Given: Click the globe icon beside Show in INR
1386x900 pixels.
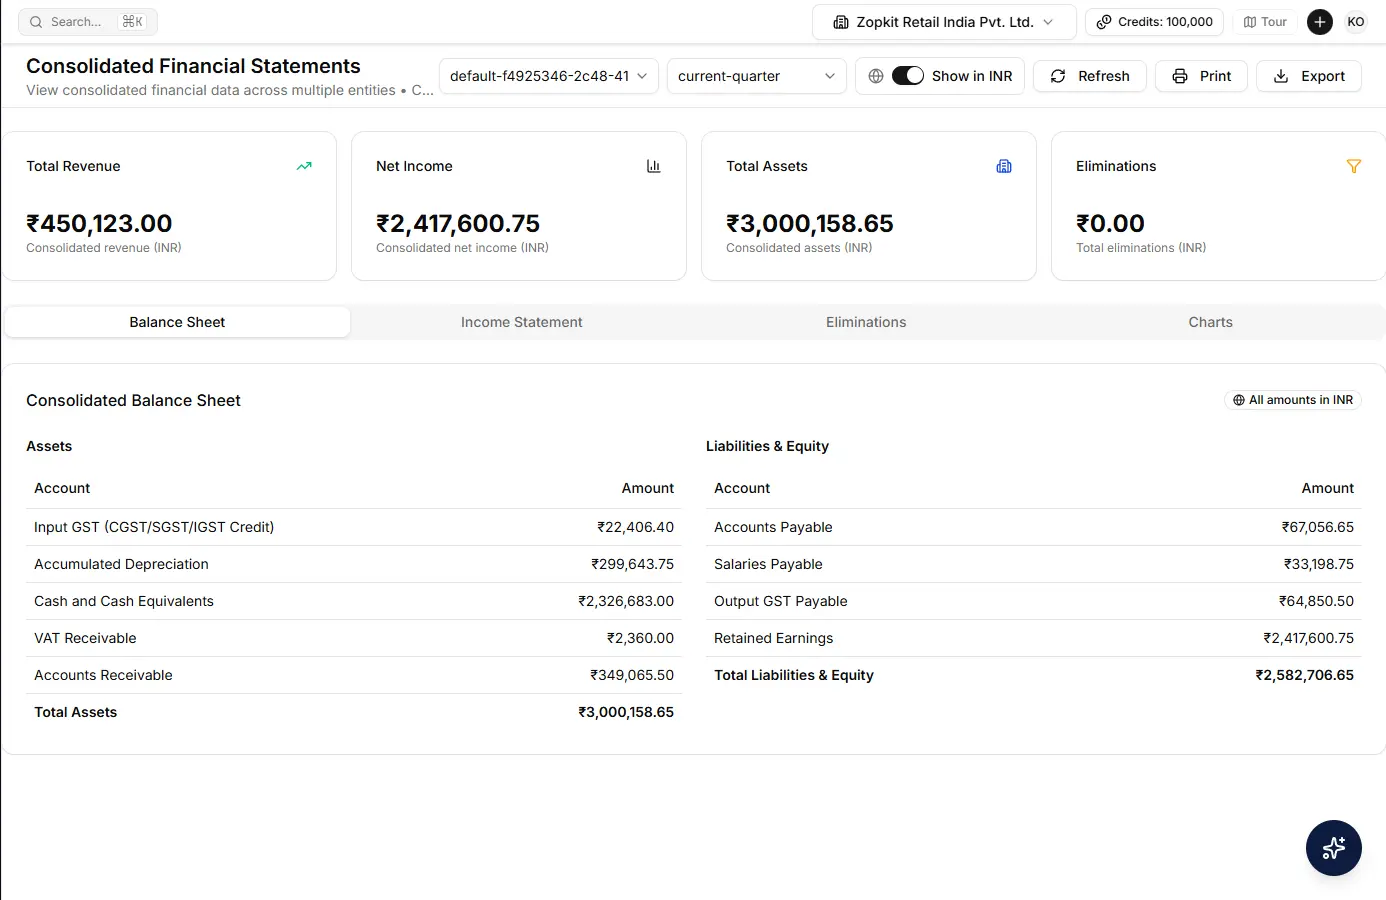Looking at the screenshot, I should point(876,76).
